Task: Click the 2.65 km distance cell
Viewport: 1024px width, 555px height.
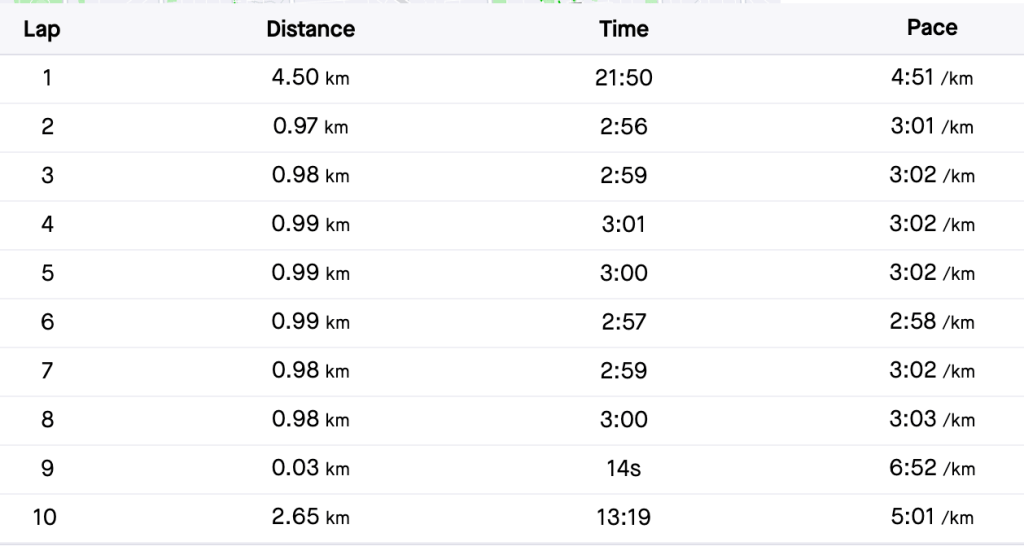Action: (311, 516)
